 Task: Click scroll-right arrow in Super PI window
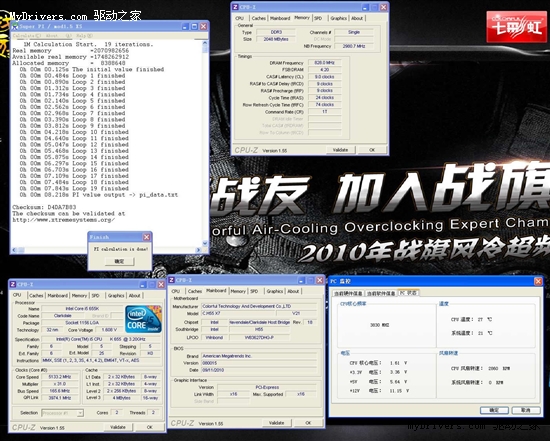coord(199,250)
